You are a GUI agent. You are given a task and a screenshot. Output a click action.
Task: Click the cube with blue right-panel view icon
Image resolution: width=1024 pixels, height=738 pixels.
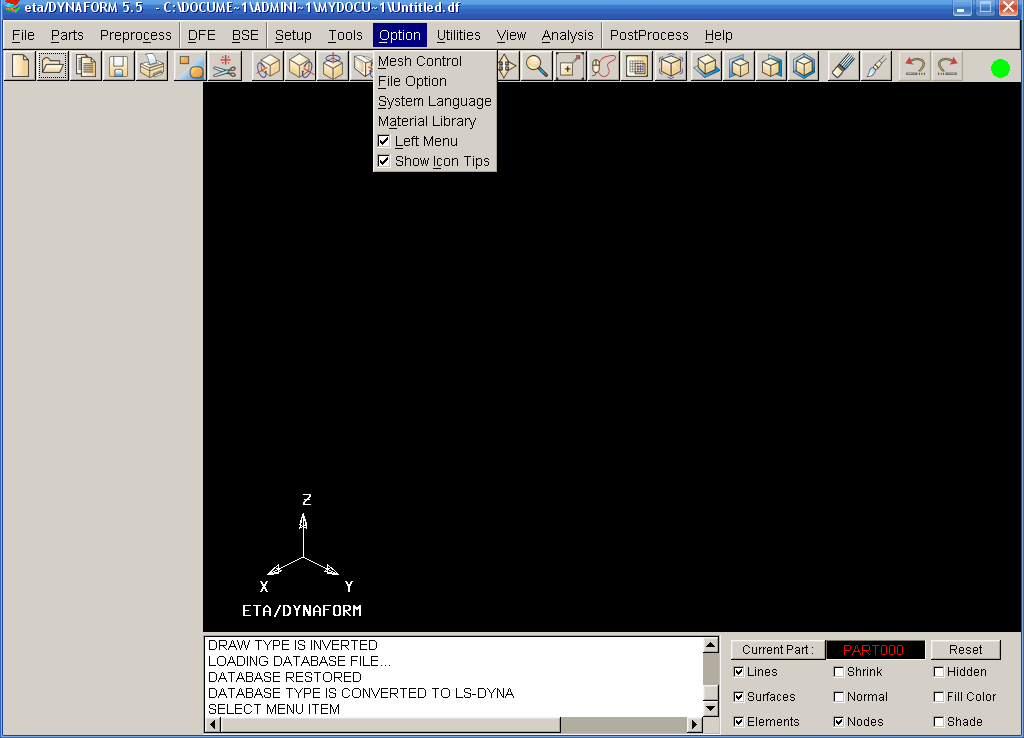pos(771,66)
